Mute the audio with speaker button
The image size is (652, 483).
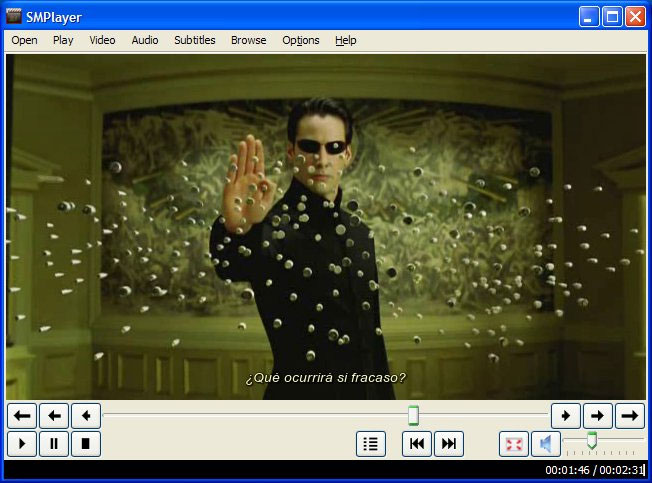545,444
